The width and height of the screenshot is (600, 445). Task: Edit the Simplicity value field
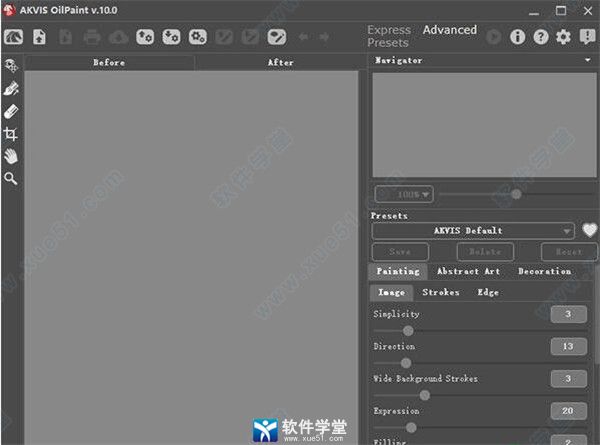pyautogui.click(x=569, y=314)
